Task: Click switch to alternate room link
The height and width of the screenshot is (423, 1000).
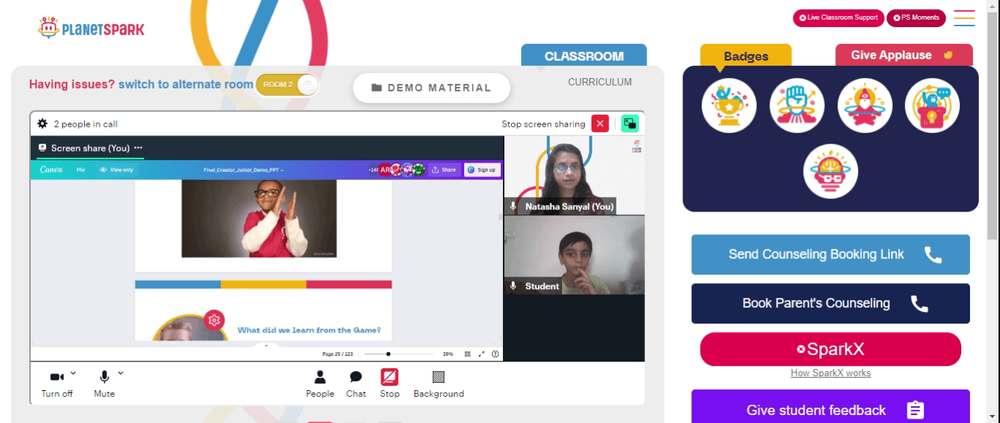Action: pyautogui.click(x=186, y=84)
